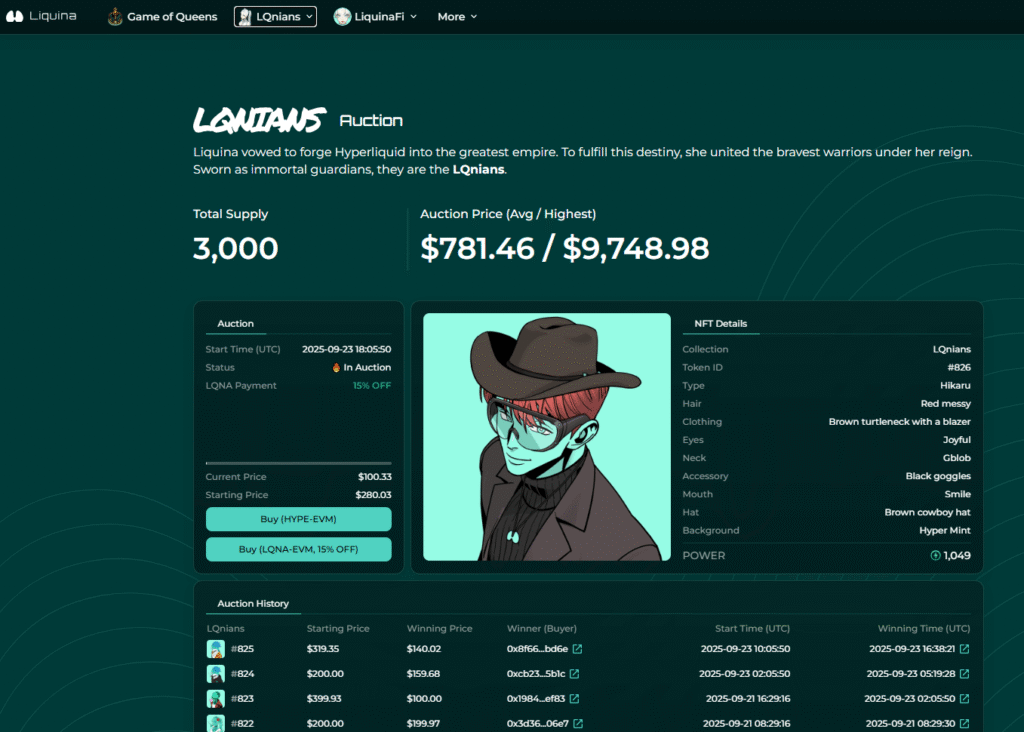This screenshot has width=1024, height=732.
Task: Open the More dropdown menu
Action: [457, 17]
